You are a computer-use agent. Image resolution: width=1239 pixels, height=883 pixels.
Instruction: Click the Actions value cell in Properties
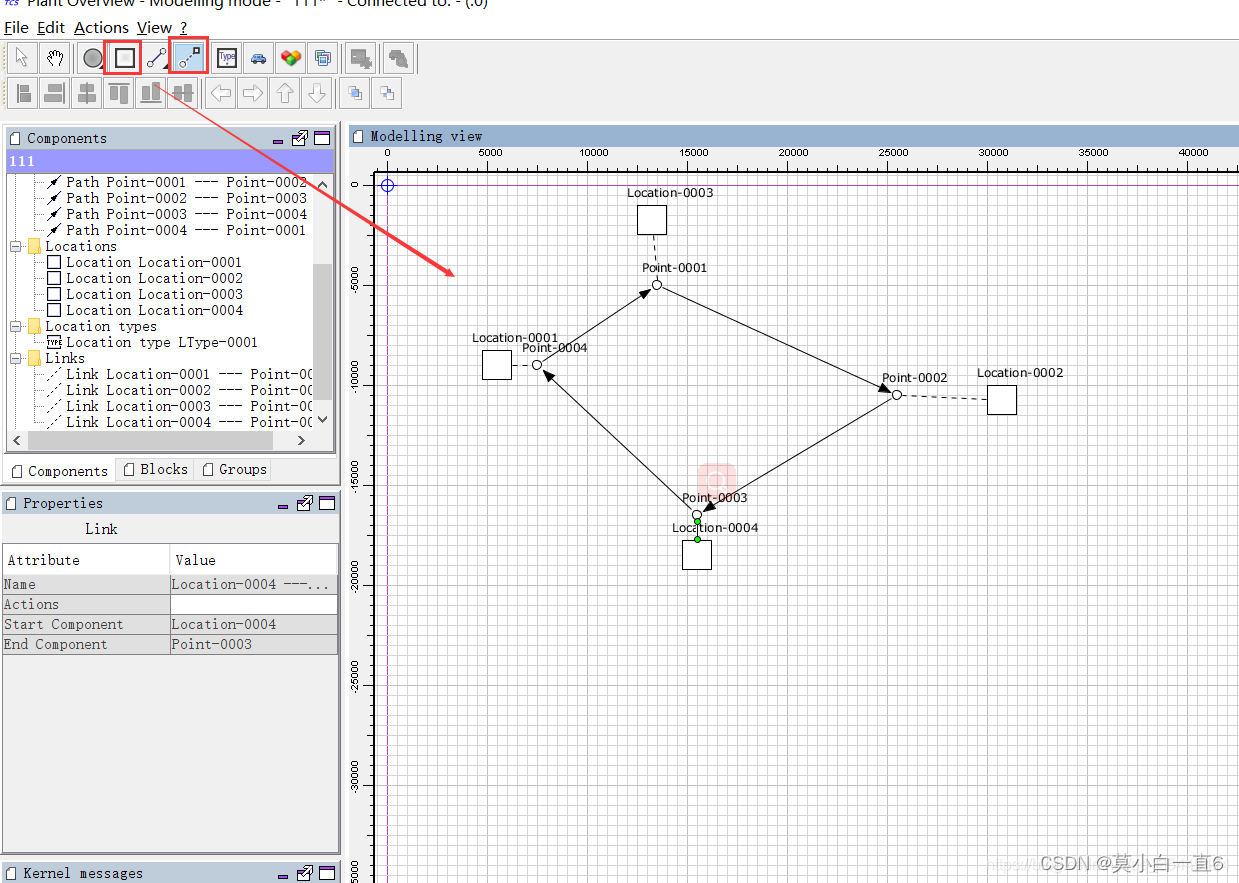pyautogui.click(x=254, y=604)
